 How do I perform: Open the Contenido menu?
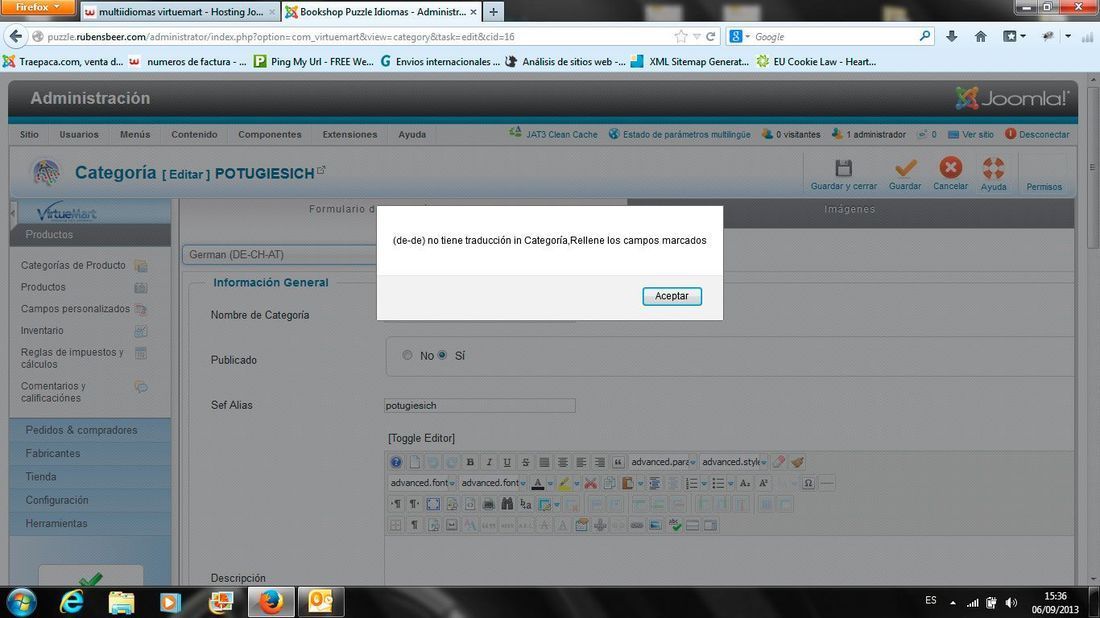click(194, 134)
